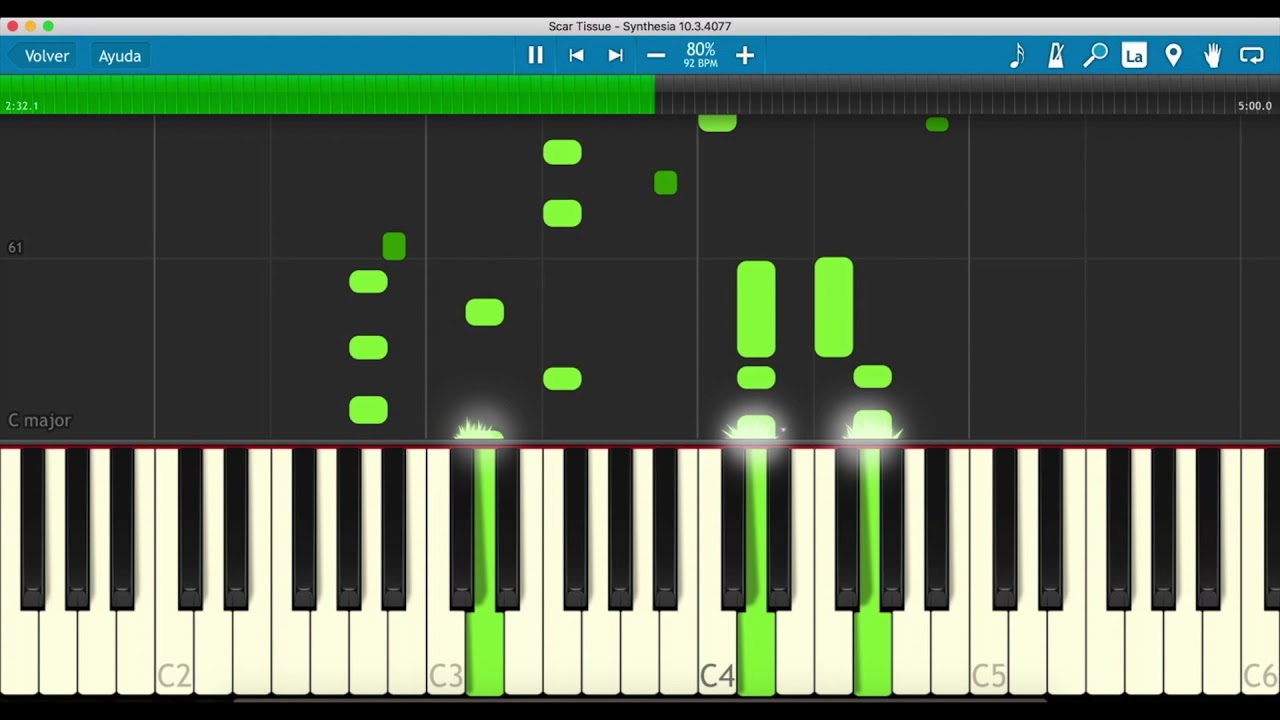Minimize the window with the yellow button

click(x=30, y=26)
